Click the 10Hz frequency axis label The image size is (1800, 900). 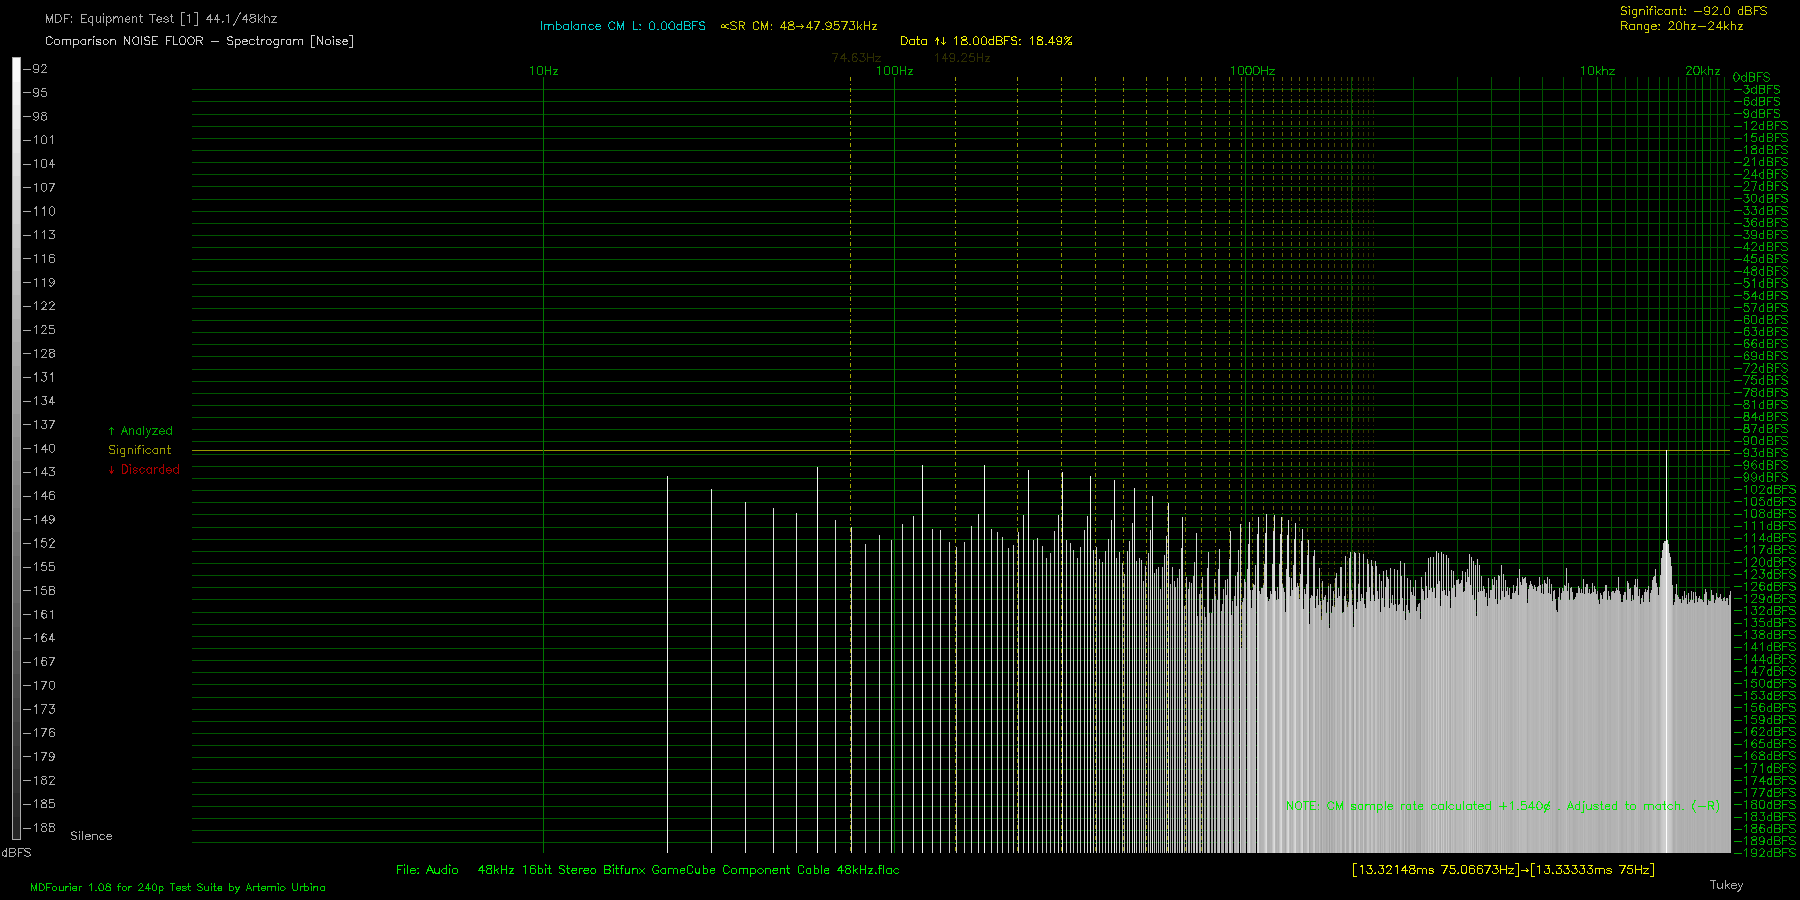(543, 71)
